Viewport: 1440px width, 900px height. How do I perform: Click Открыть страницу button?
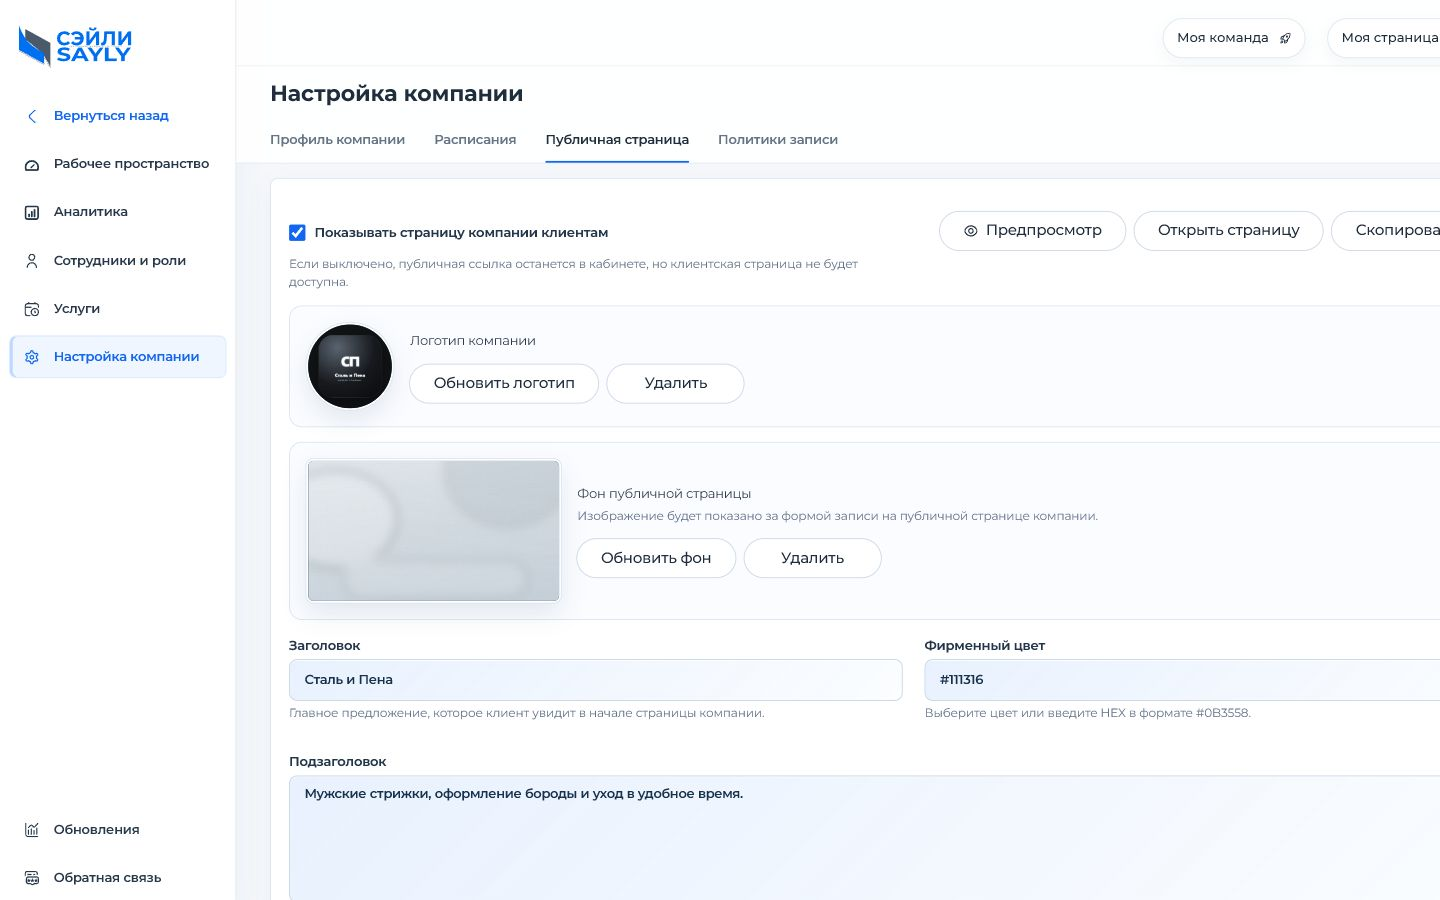coord(1228,231)
